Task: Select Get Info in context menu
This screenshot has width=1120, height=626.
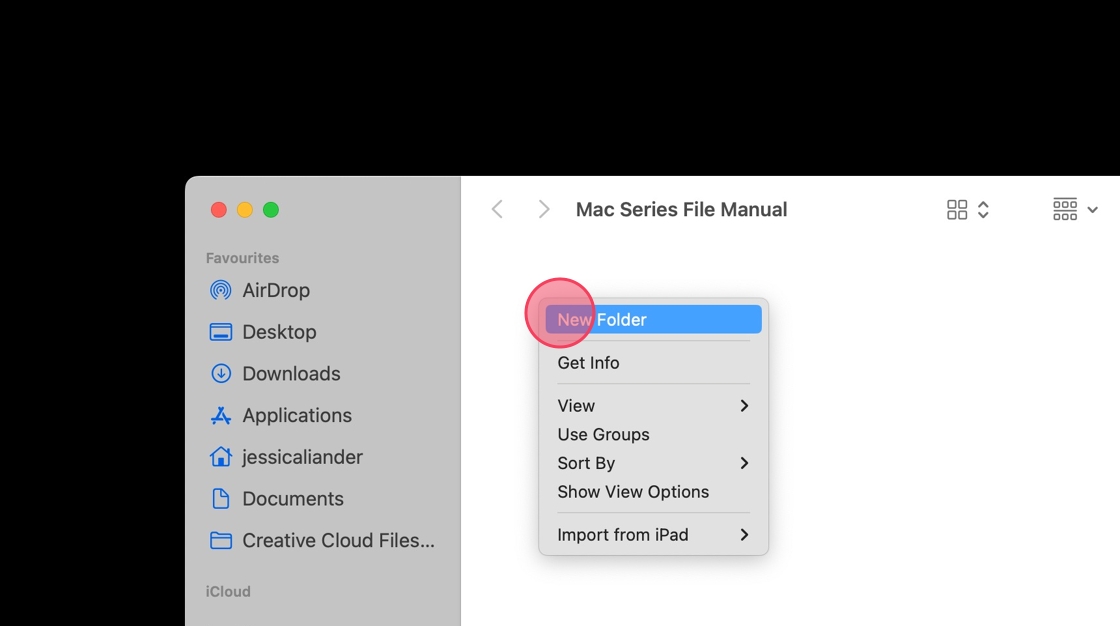Action: click(x=588, y=363)
